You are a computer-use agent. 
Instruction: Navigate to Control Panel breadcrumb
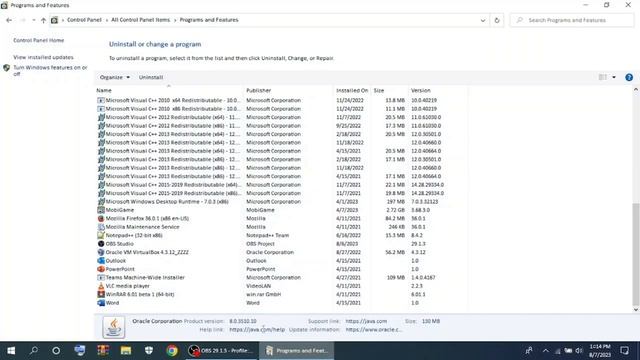[84, 20]
